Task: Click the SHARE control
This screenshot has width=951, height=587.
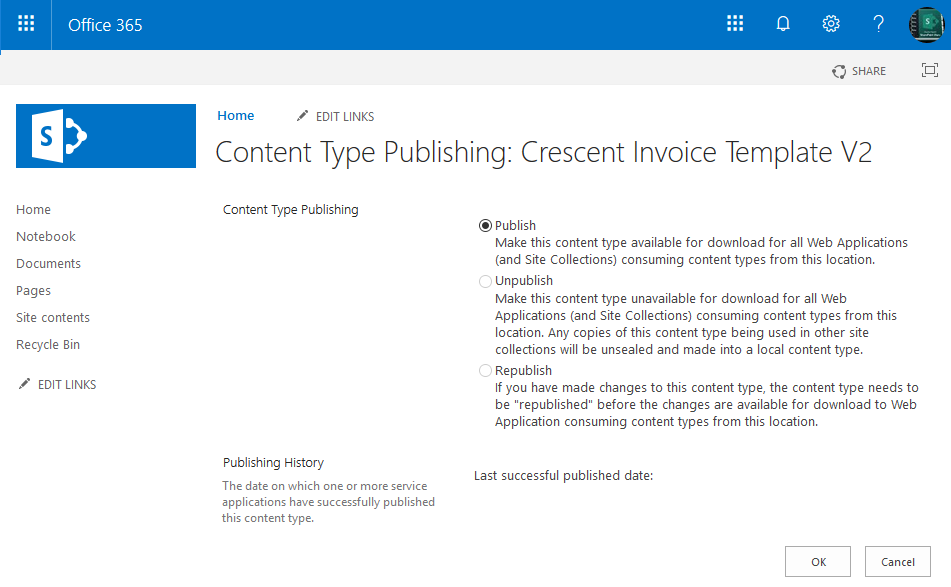Action: click(x=858, y=70)
